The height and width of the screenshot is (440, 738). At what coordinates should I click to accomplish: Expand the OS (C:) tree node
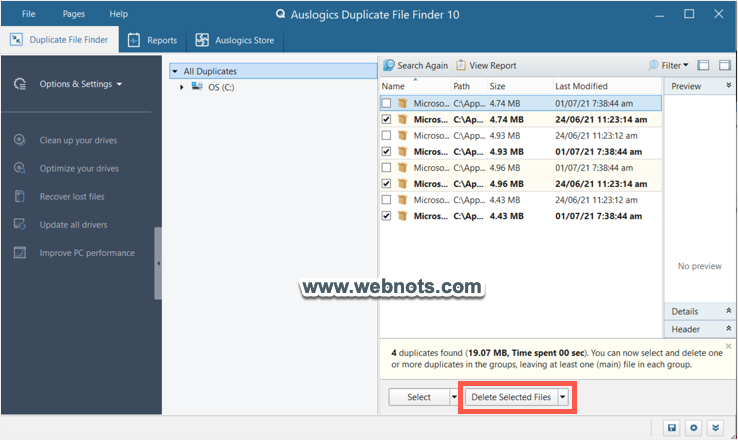point(181,87)
